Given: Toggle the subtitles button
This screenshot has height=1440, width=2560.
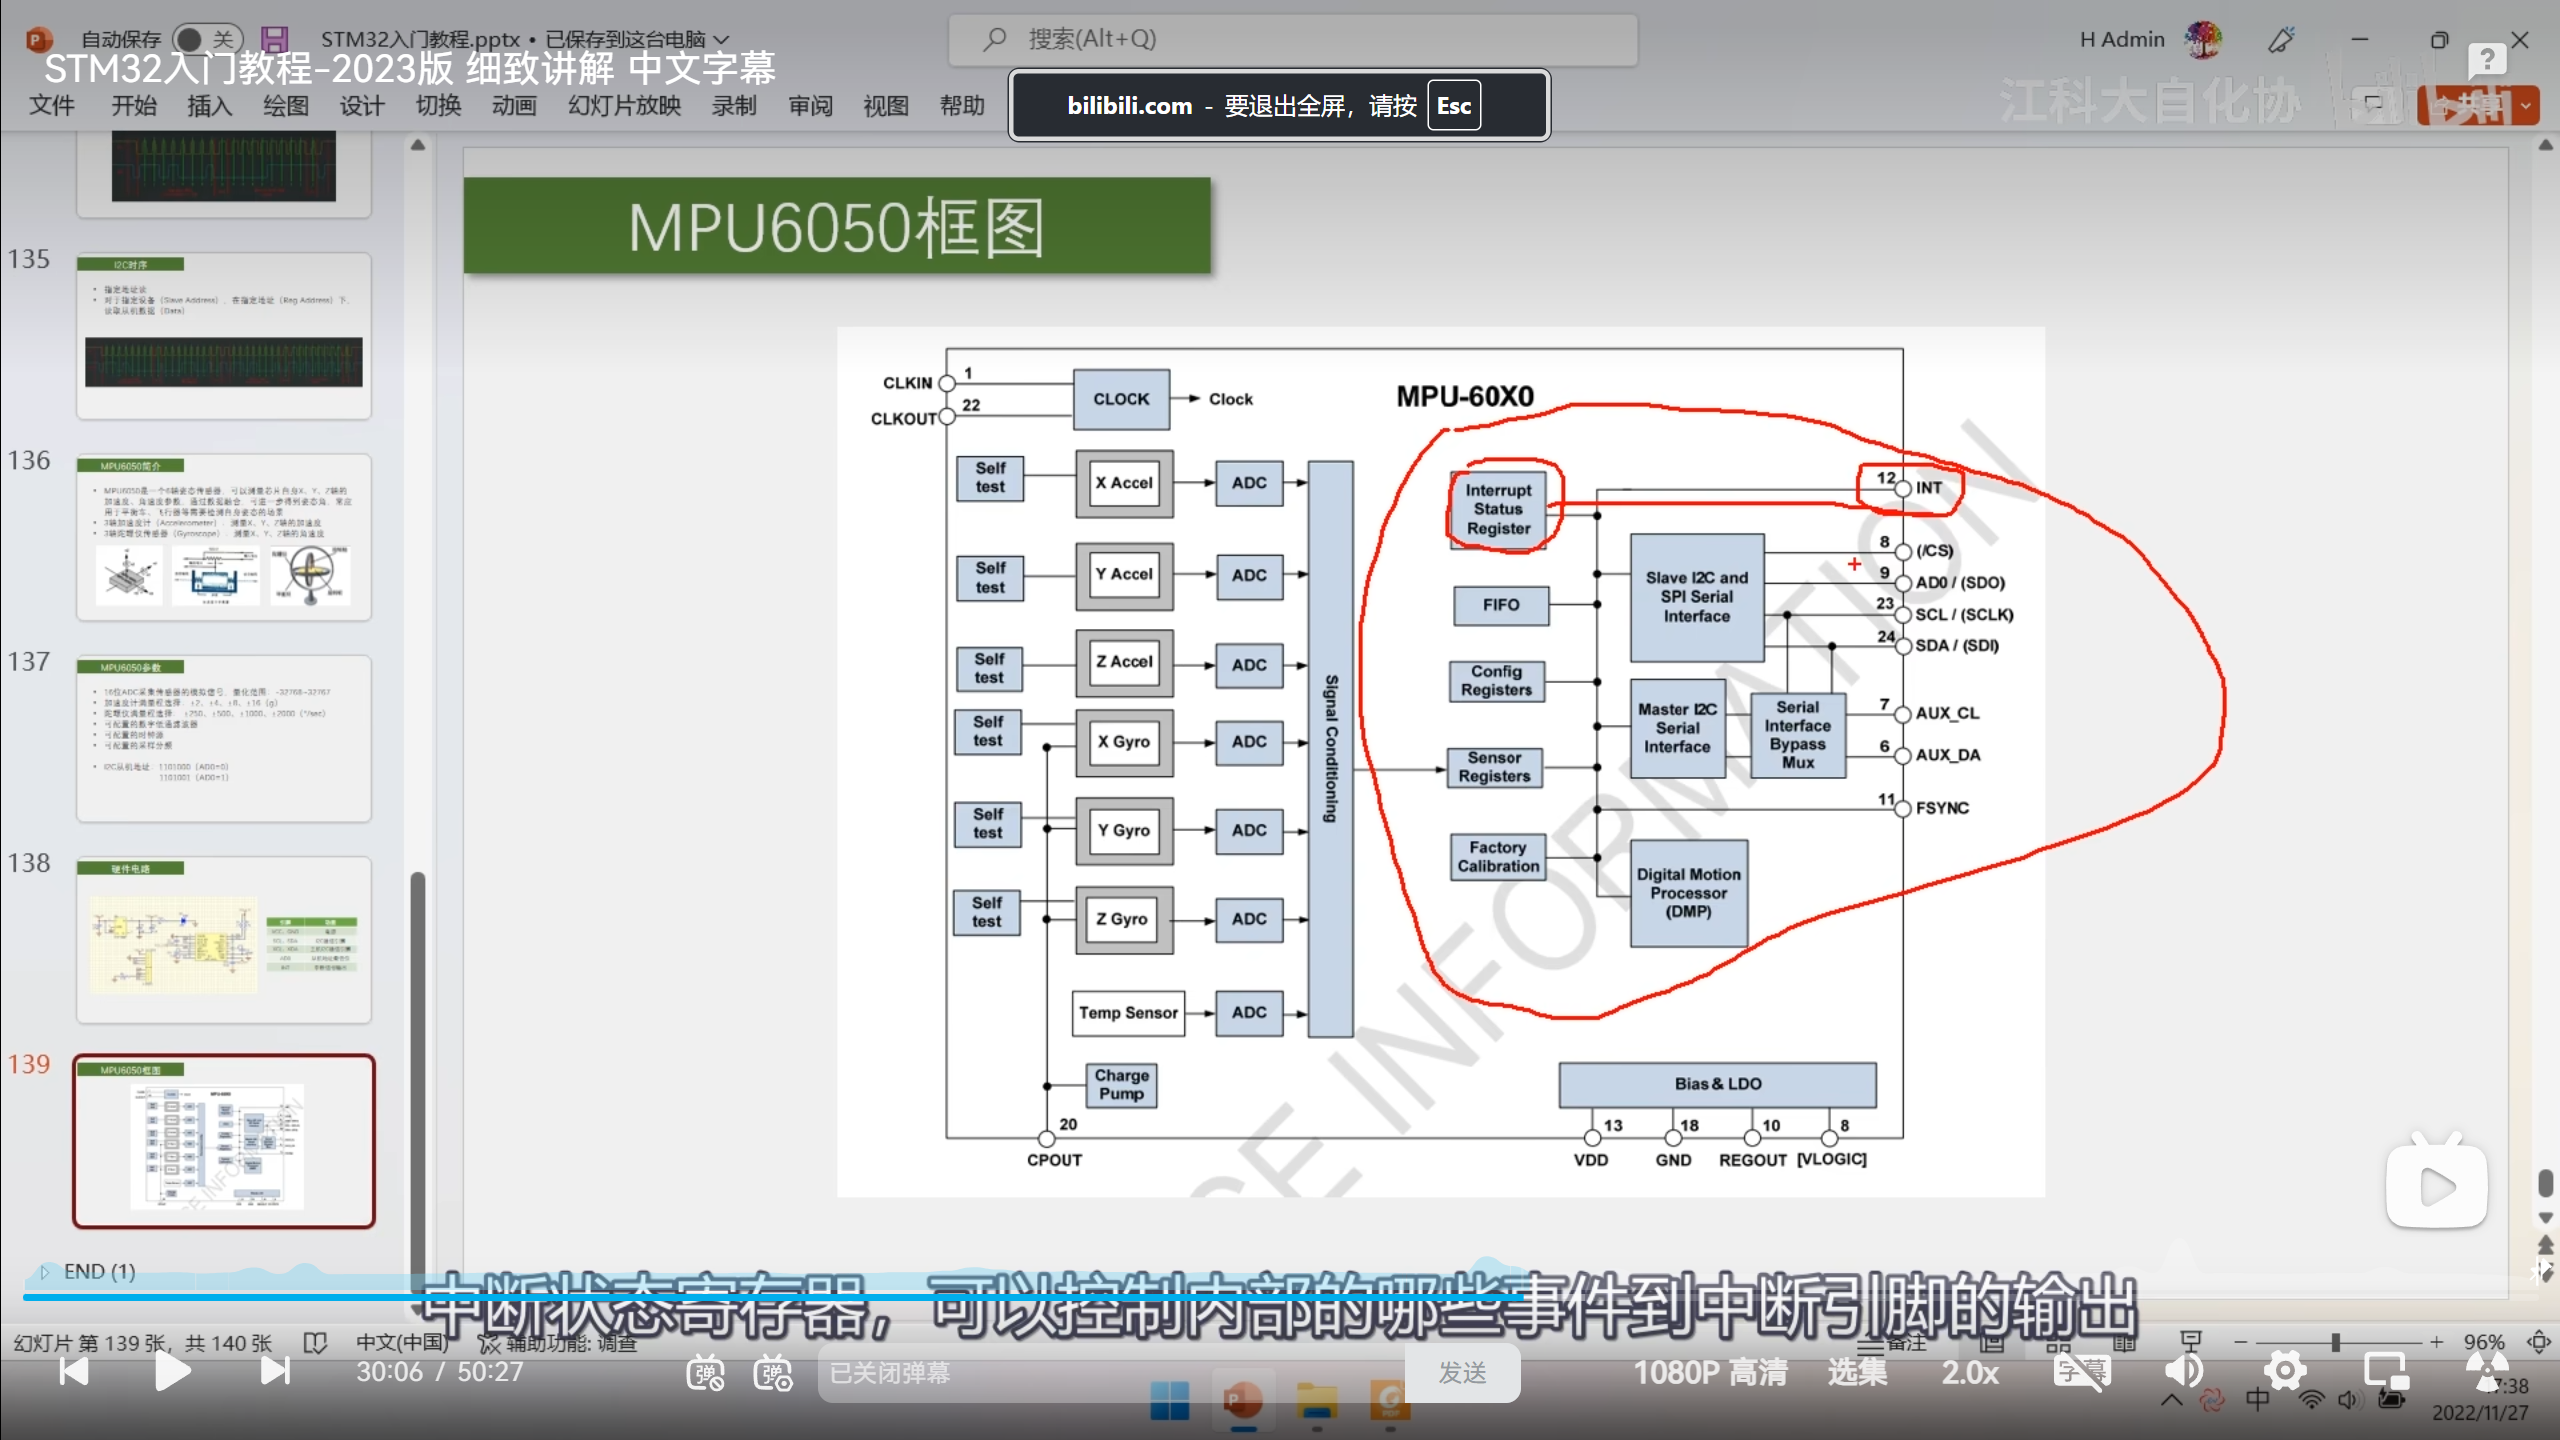Looking at the screenshot, I should pyautogui.click(x=2081, y=1371).
